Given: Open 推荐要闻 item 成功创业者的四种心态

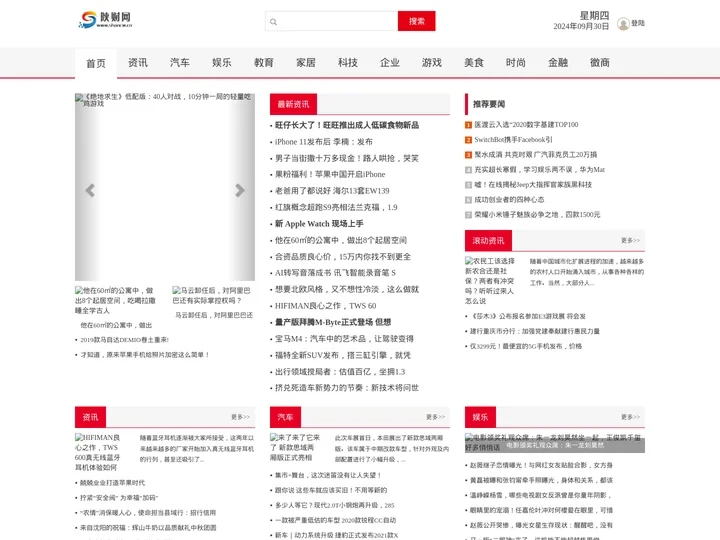Looking at the screenshot, I should click(x=509, y=200).
